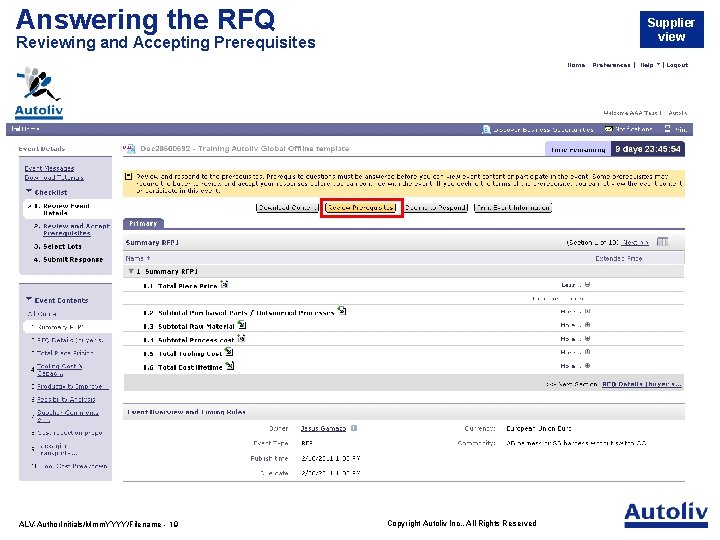The image size is (720, 540).
Task: Click the Event Details sidebar heading
Action: 42,149
